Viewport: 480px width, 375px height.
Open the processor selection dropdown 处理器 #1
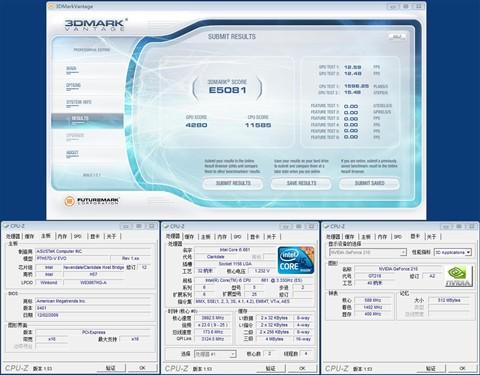[x=215, y=354]
